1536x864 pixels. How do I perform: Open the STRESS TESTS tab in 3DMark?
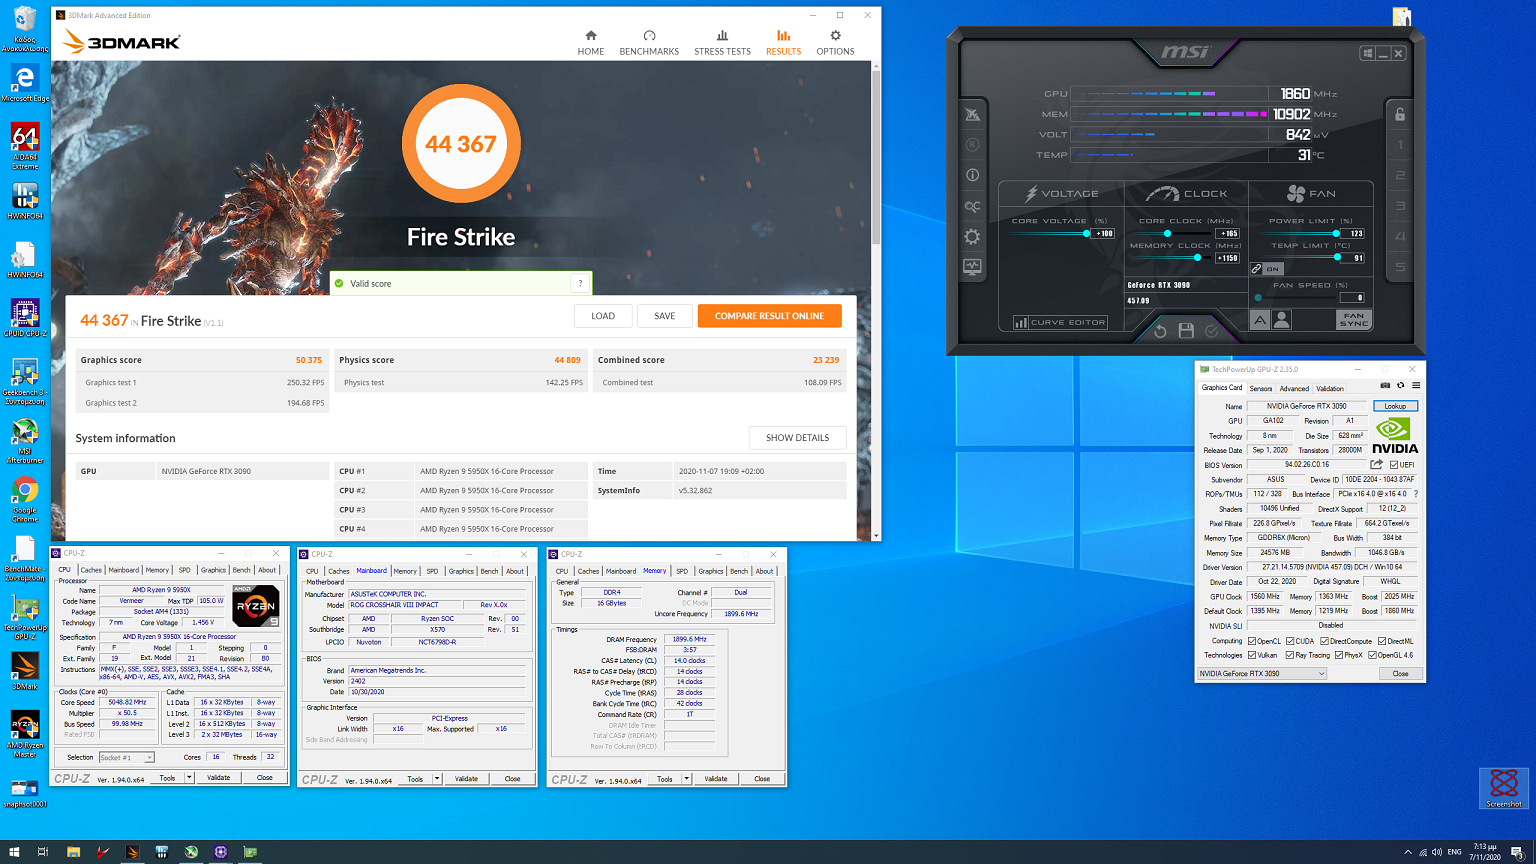pos(722,42)
